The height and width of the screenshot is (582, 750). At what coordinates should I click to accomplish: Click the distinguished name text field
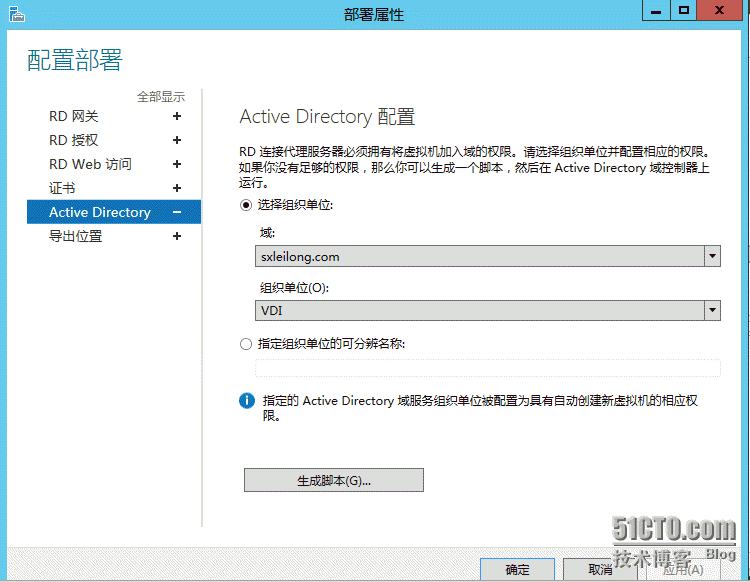[487, 368]
